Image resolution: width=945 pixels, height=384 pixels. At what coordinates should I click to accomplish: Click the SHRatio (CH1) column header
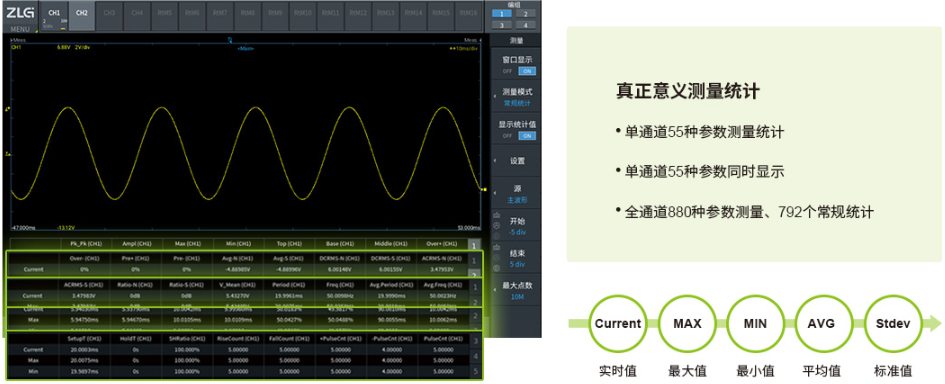187,339
